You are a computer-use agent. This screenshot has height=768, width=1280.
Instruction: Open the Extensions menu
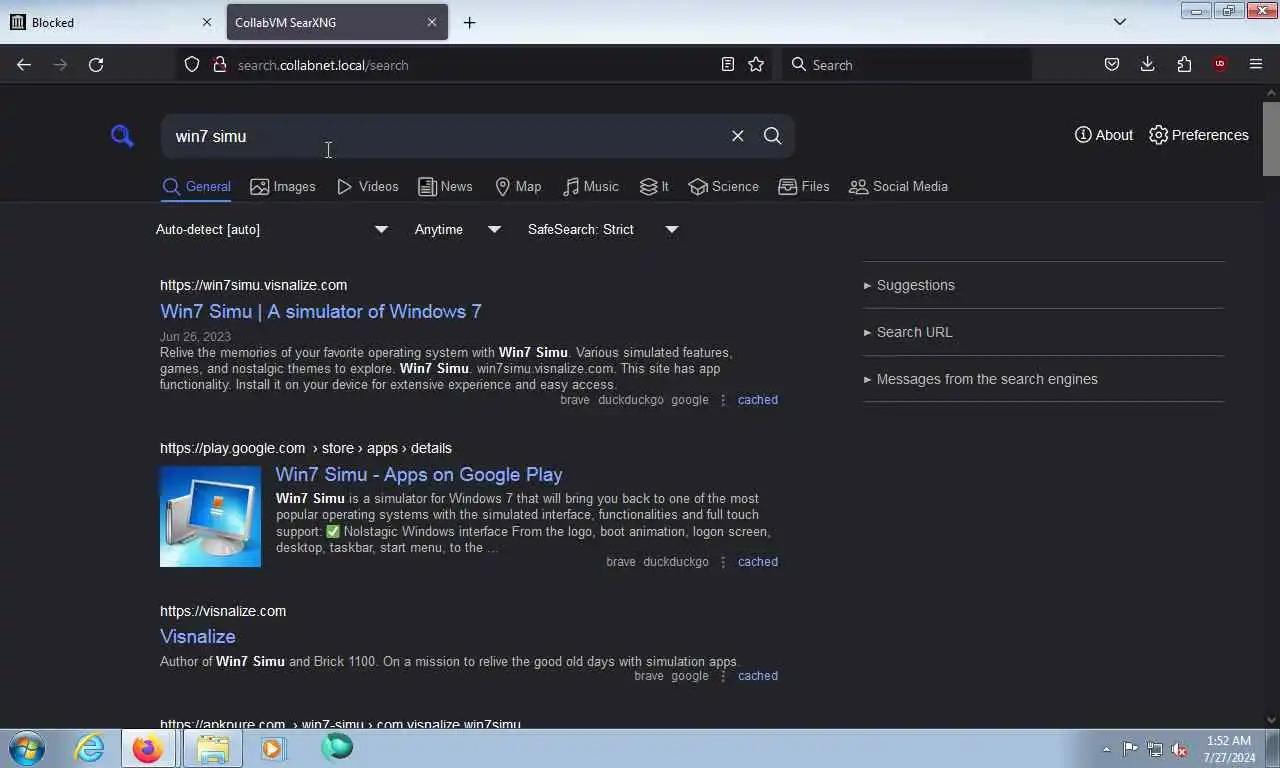[x=1184, y=65]
